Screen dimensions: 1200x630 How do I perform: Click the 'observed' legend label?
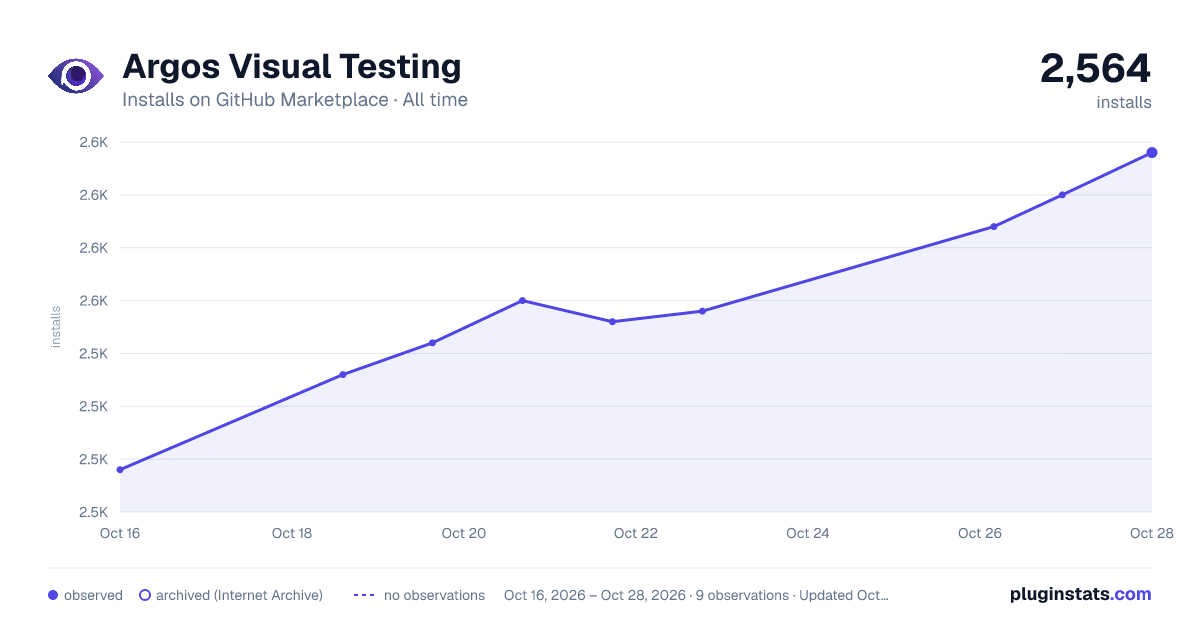coord(93,595)
